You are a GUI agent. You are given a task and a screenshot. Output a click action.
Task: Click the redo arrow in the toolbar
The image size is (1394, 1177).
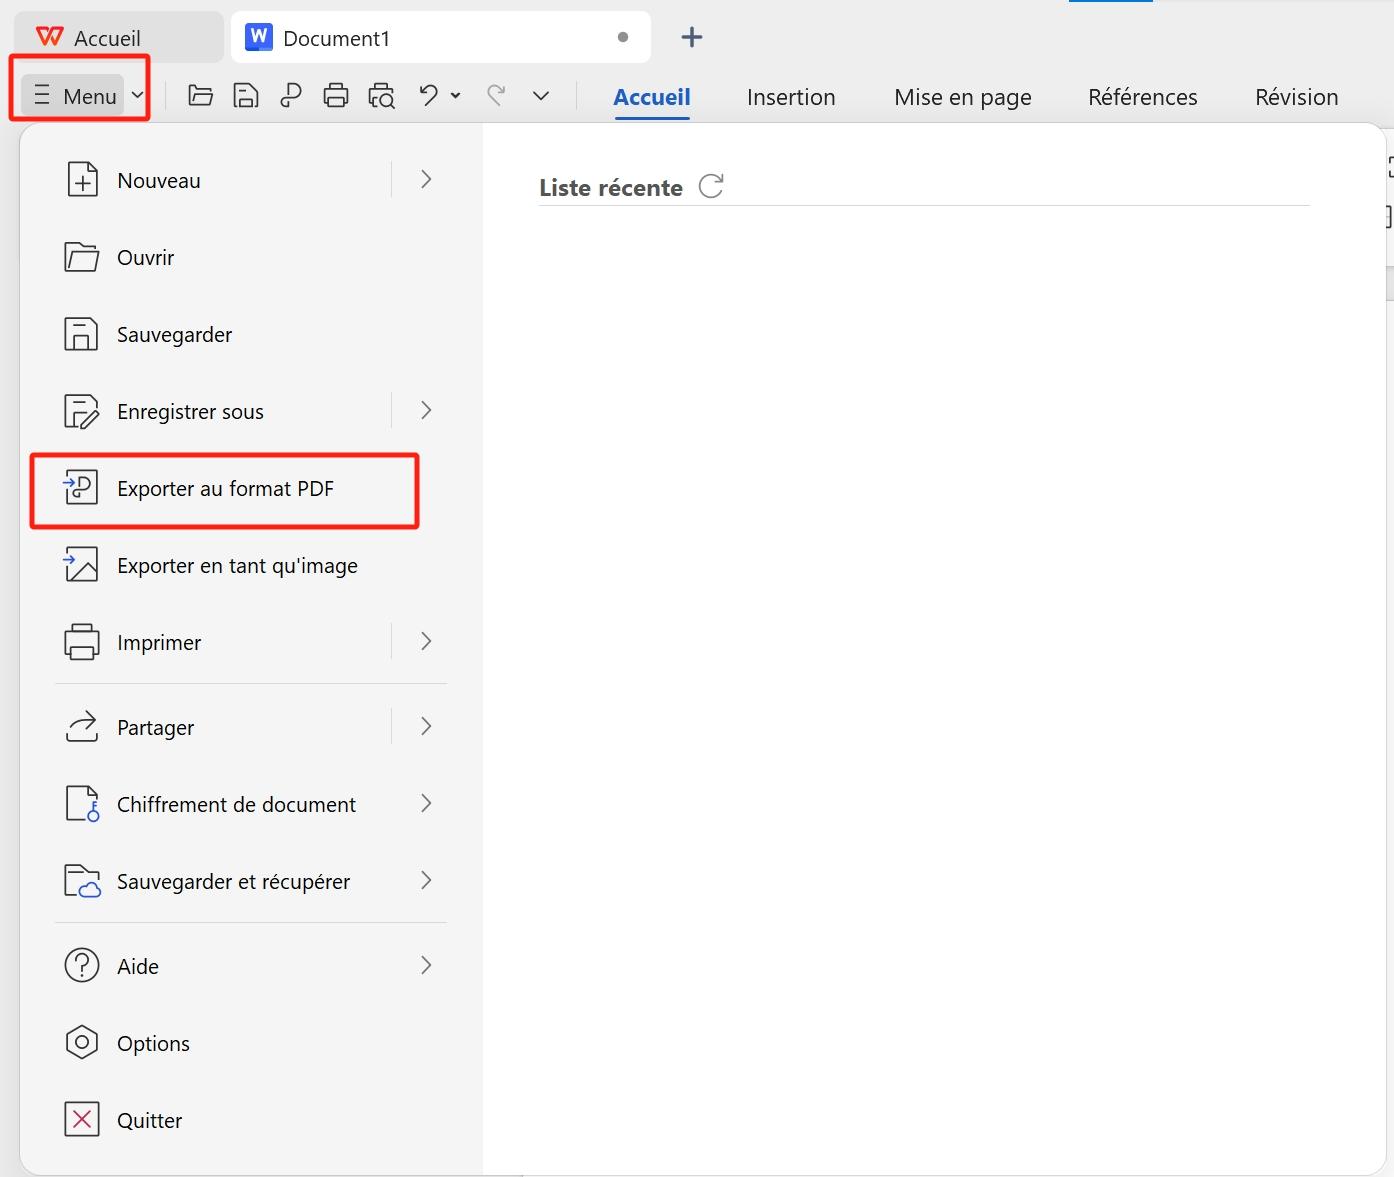495,95
